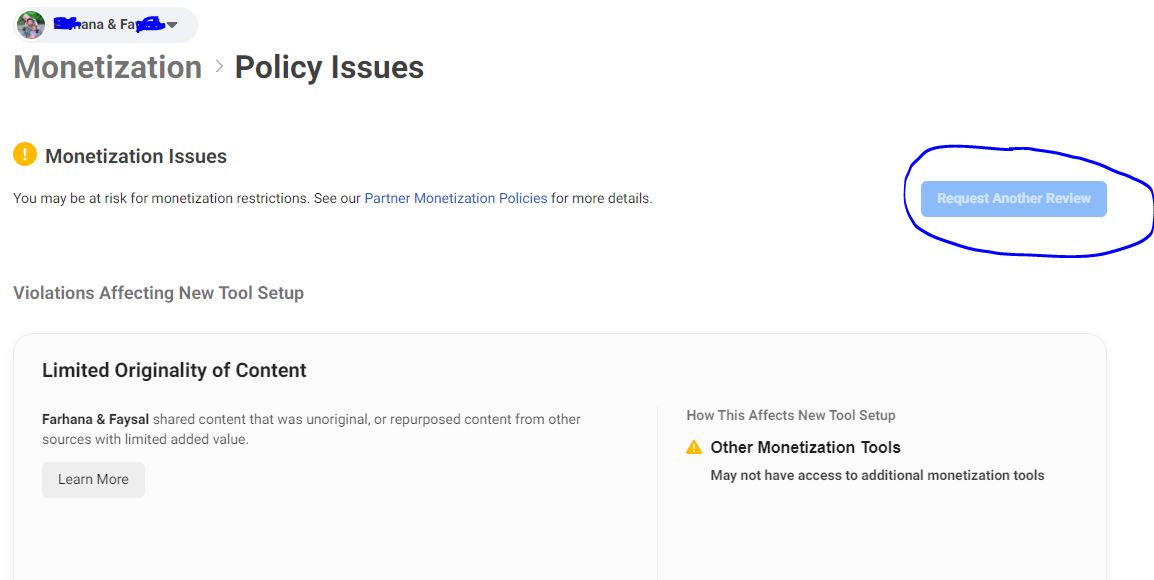Image resolution: width=1154 pixels, height=580 pixels.
Task: Click the Violations Affecting New Tool Setup heading
Action: (158, 293)
